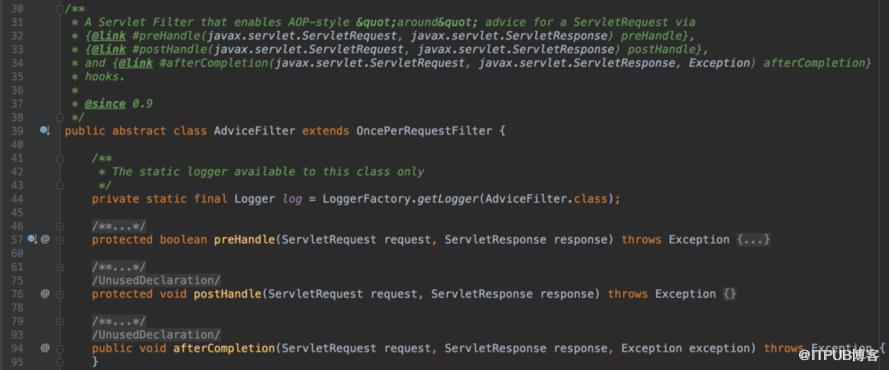889x370 pixels.
Task: Click the @ annotation gutter icon on line 94
Action: click(x=45, y=348)
